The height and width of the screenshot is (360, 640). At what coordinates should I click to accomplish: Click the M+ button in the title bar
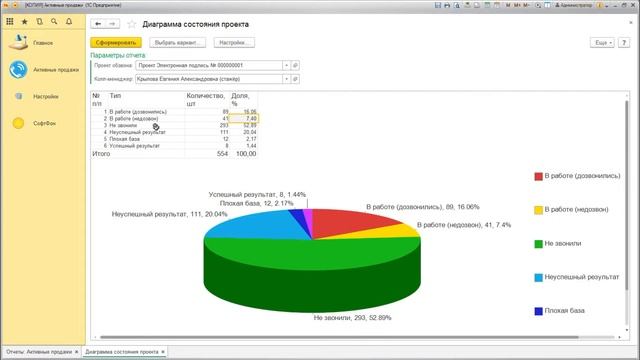517,5
